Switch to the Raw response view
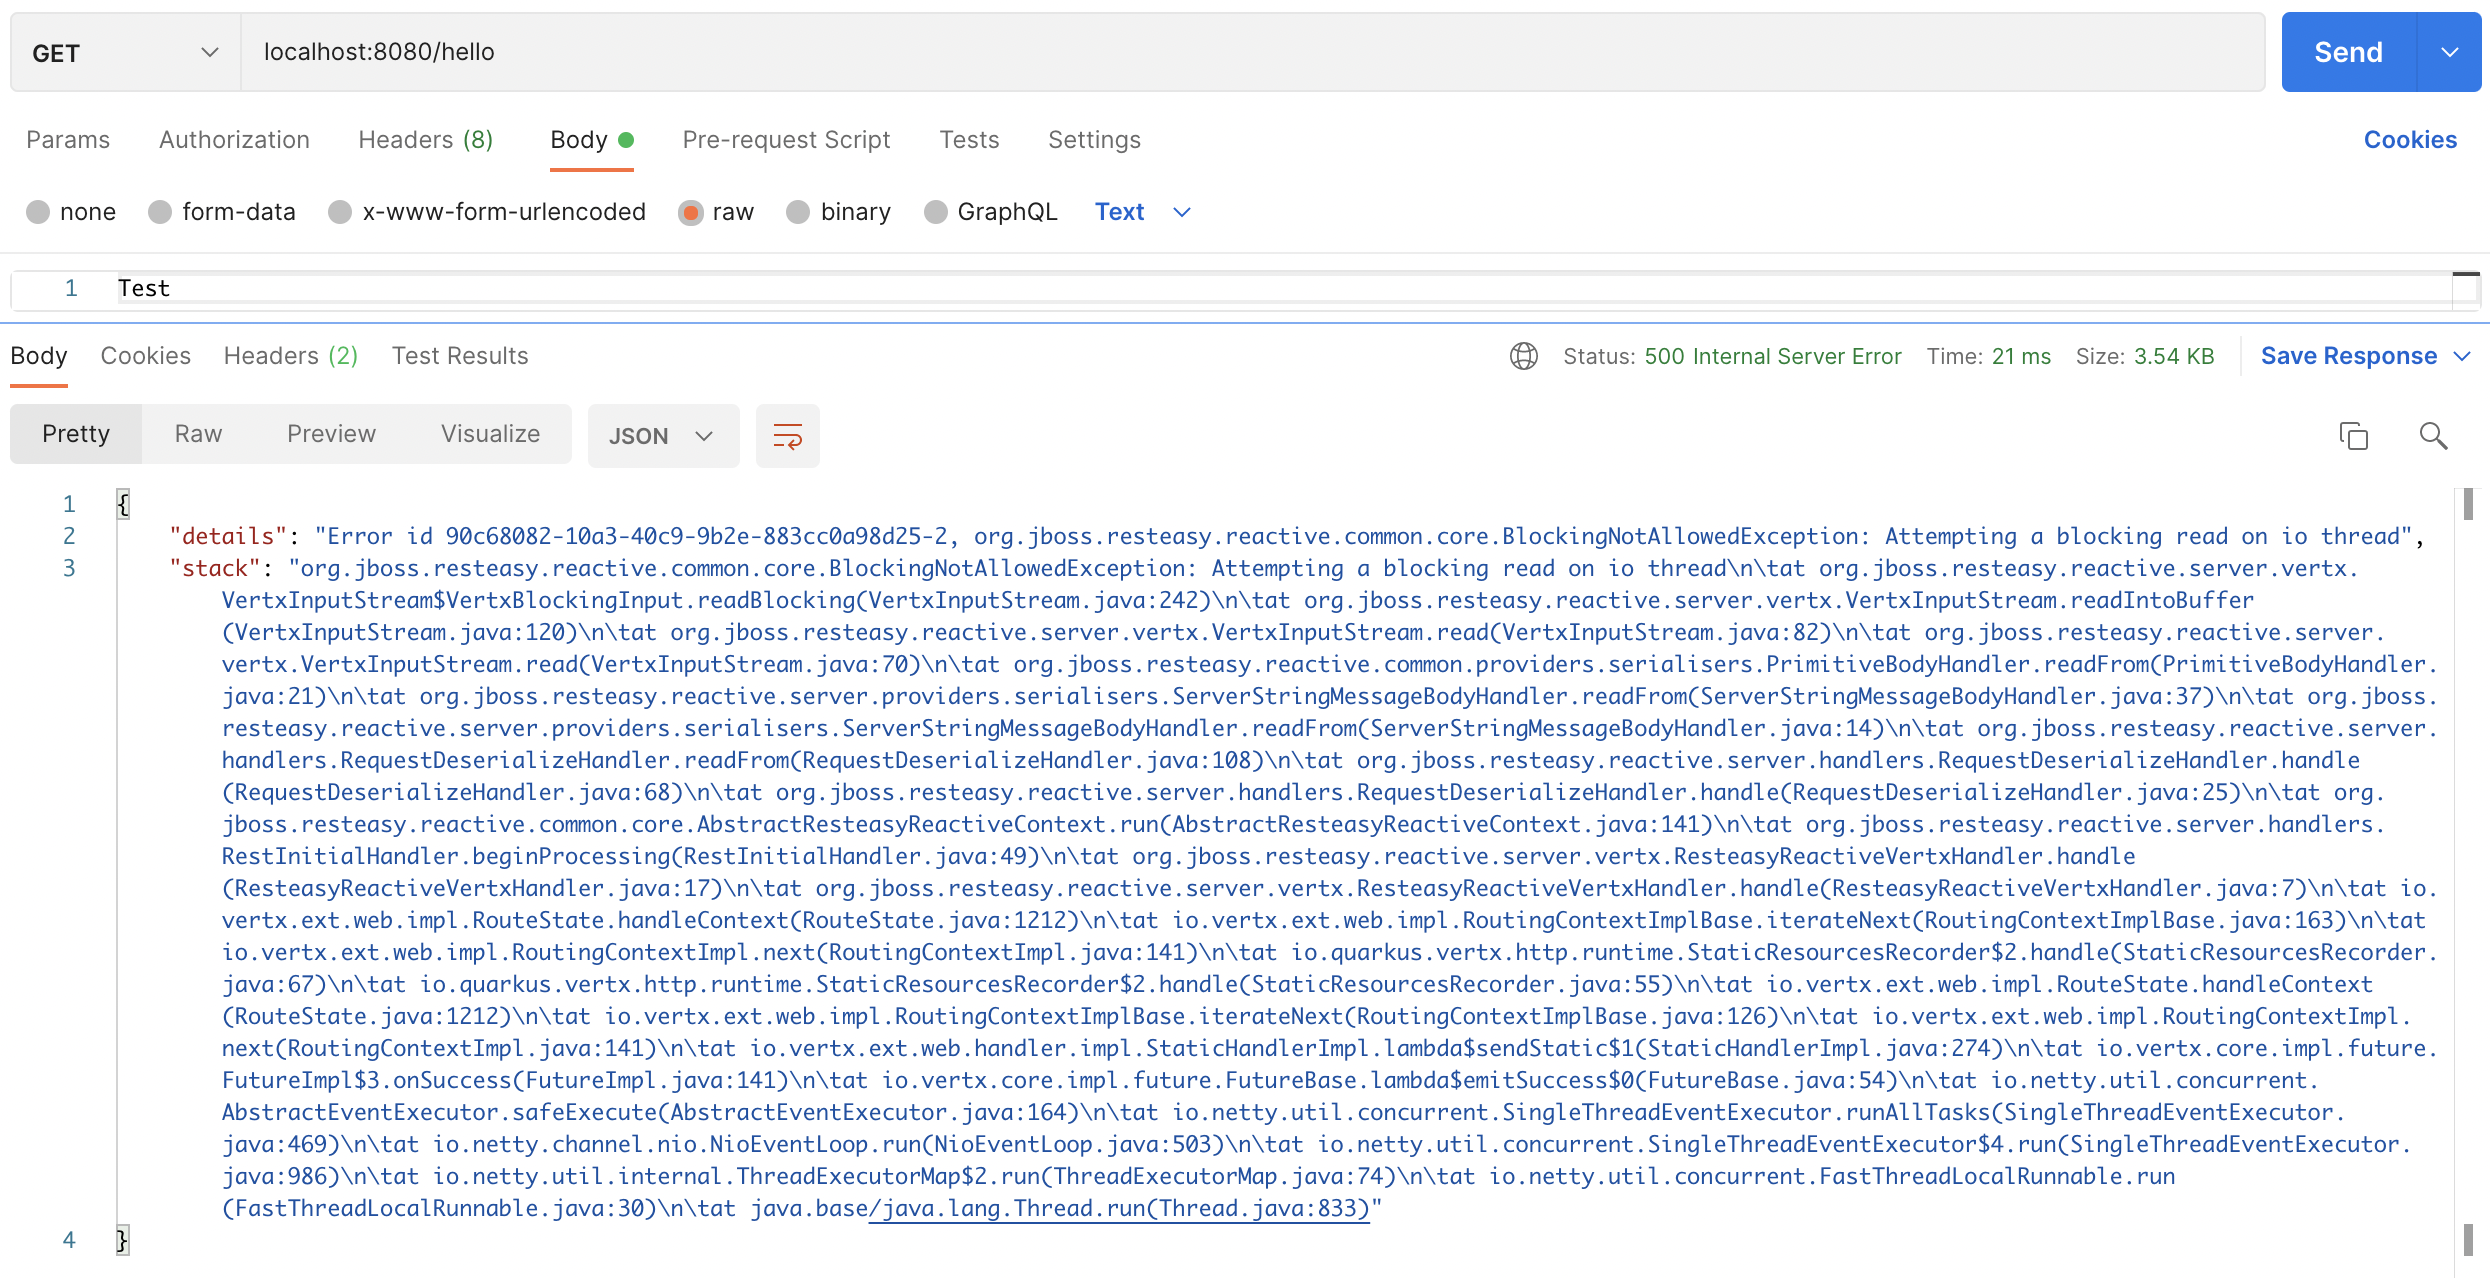 click(x=197, y=434)
